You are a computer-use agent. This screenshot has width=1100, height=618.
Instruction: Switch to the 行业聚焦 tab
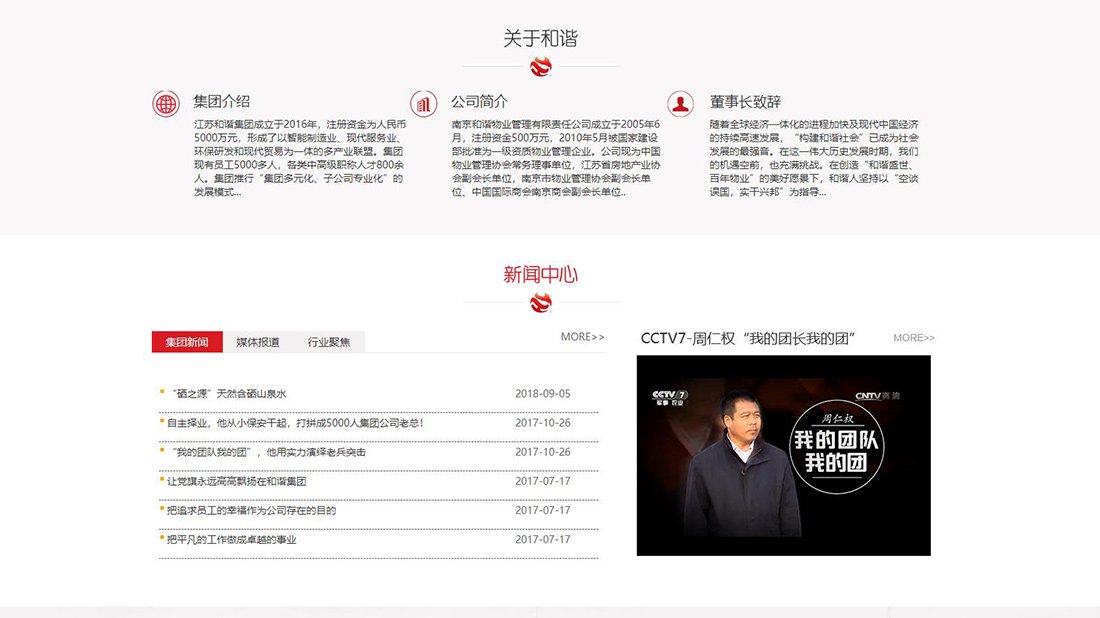pyautogui.click(x=327, y=341)
